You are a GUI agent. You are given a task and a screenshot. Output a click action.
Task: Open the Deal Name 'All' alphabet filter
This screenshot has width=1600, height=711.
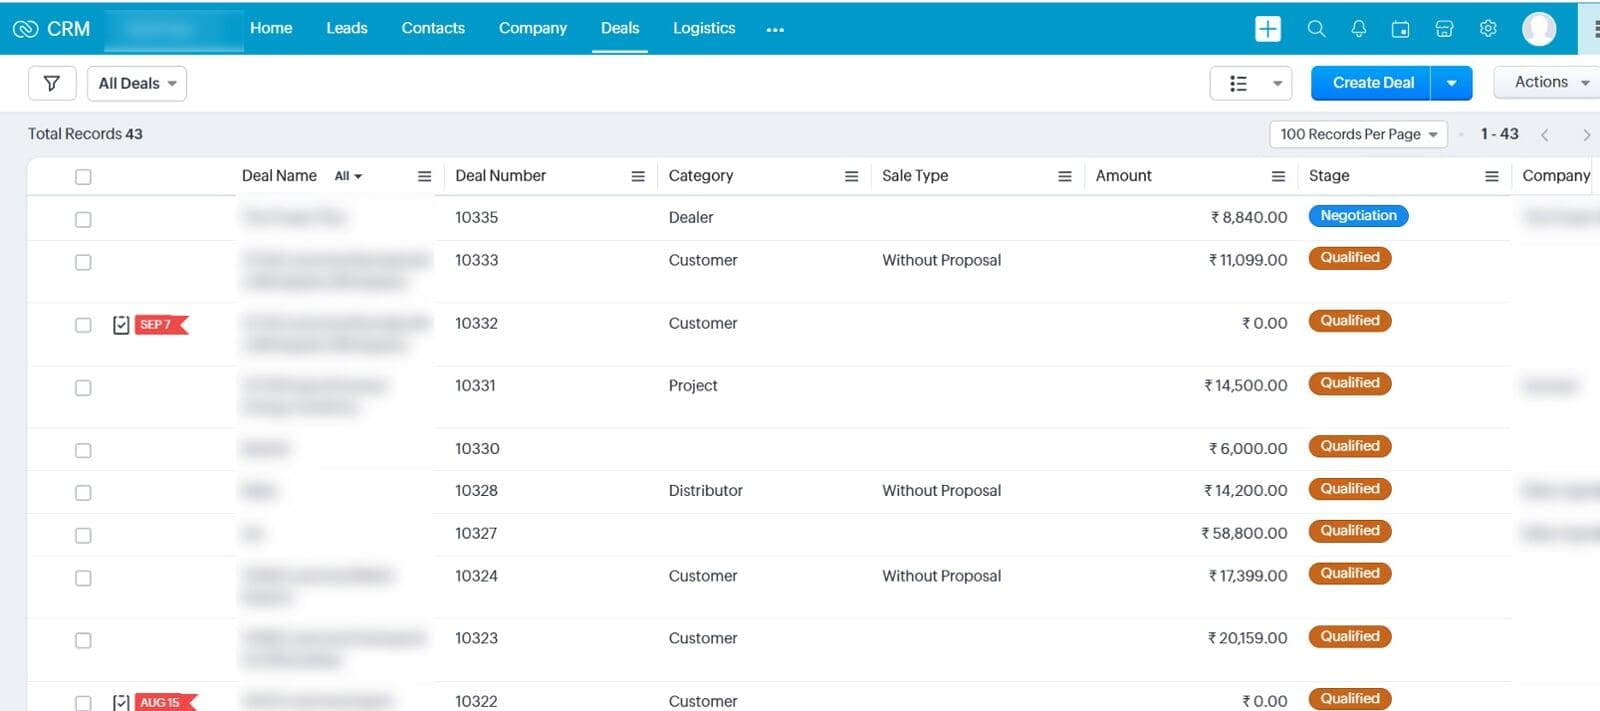click(x=348, y=176)
